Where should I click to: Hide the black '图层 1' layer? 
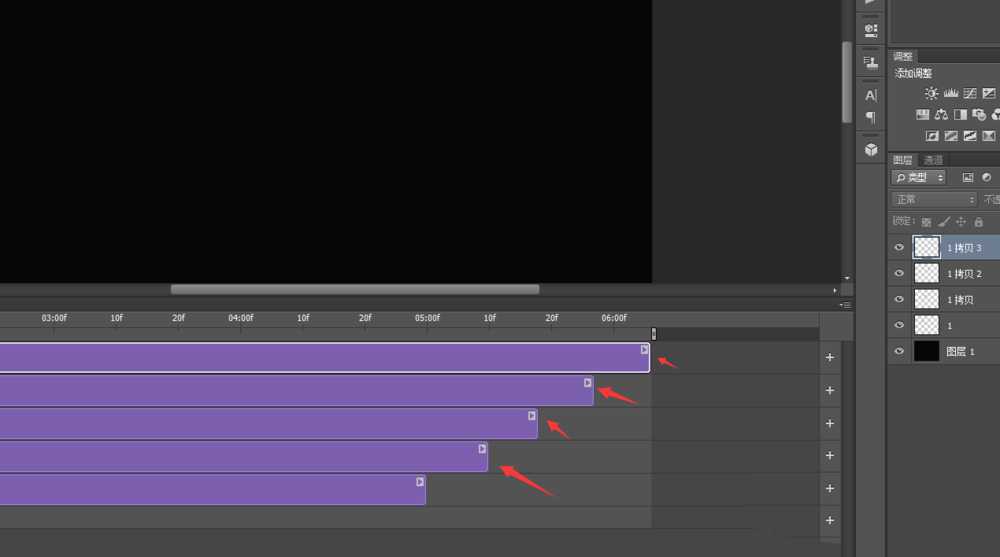point(899,351)
